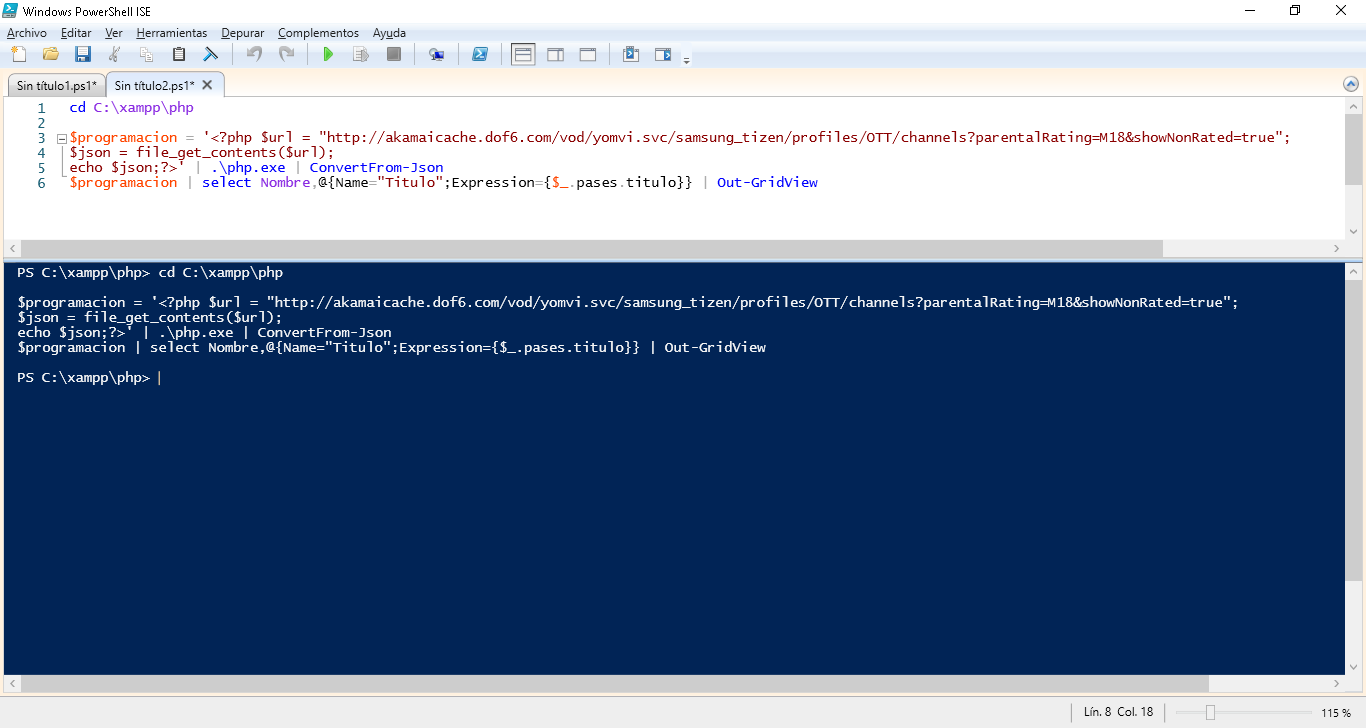Open the Depurar menu
The width and height of the screenshot is (1366, 728).
tap(243, 33)
